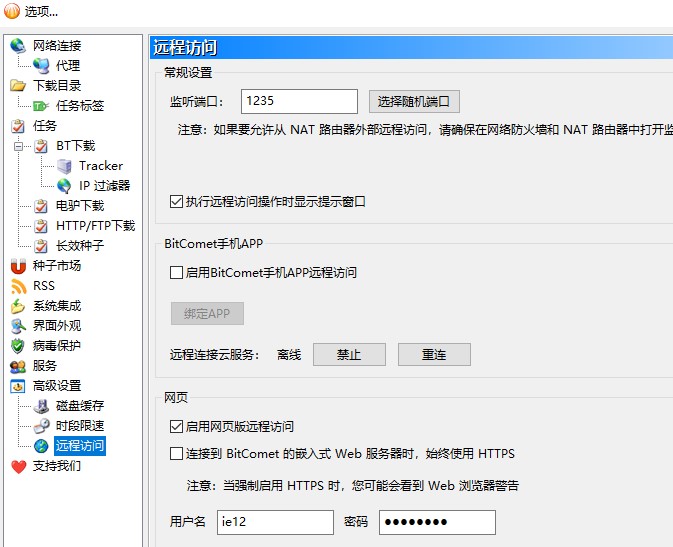The height and width of the screenshot is (547, 673).
Task: Select HTTP/FTP下载 in the tree
Action: [x=95, y=226]
